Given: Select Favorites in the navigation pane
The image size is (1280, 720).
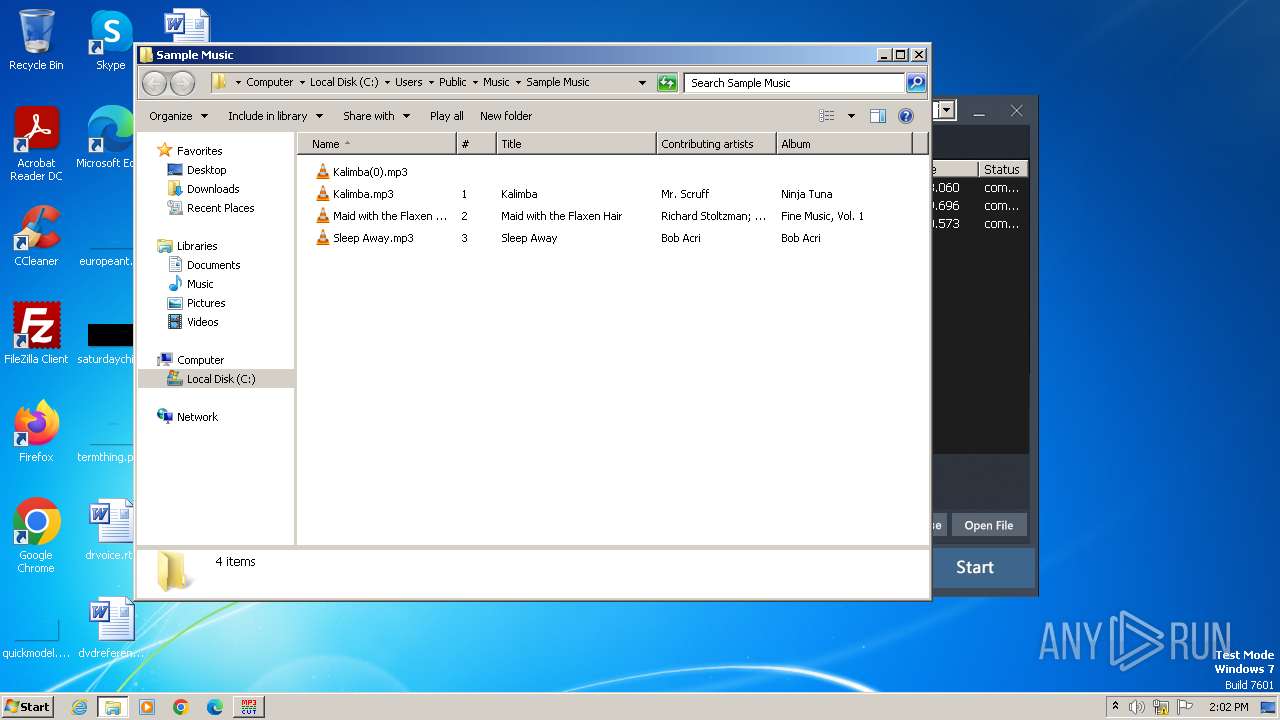Looking at the screenshot, I should (x=199, y=151).
